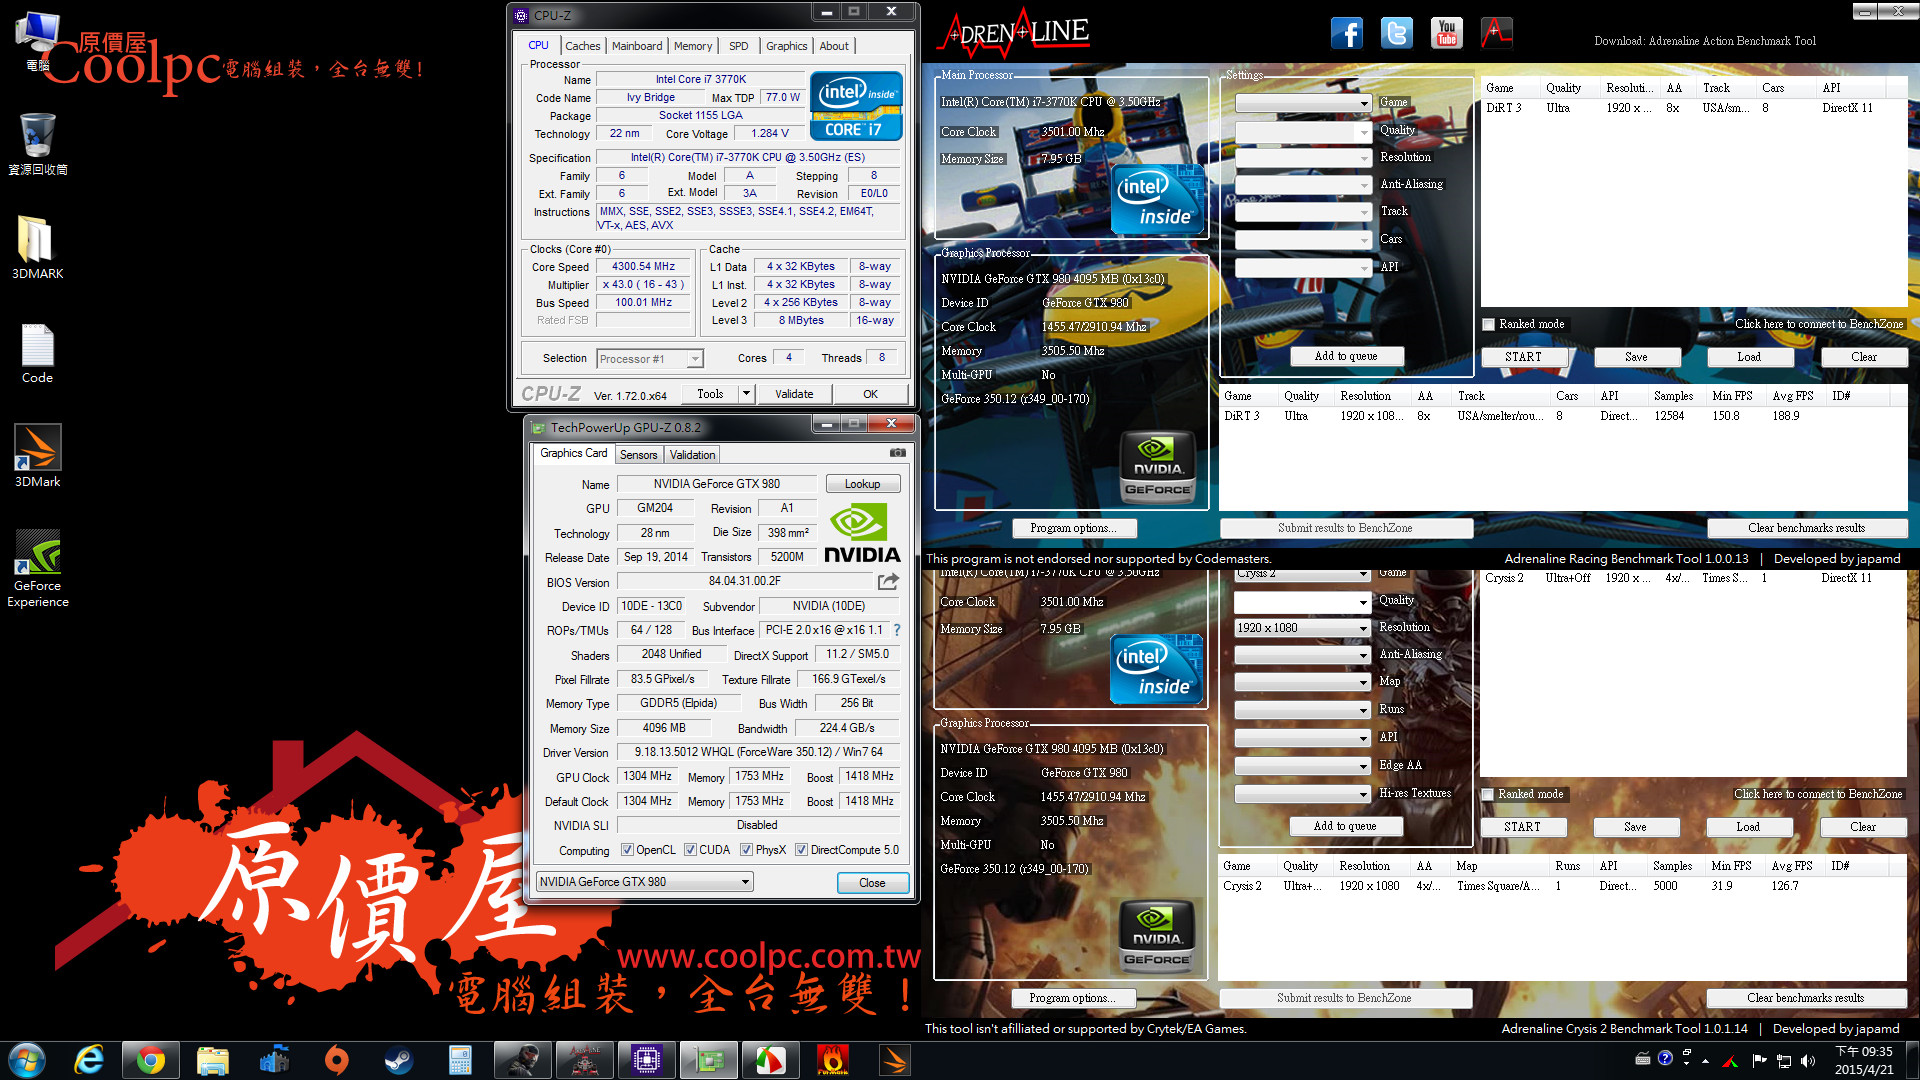Open the 3DMARK folder on desktop
This screenshot has width=1920, height=1080.
38,248
